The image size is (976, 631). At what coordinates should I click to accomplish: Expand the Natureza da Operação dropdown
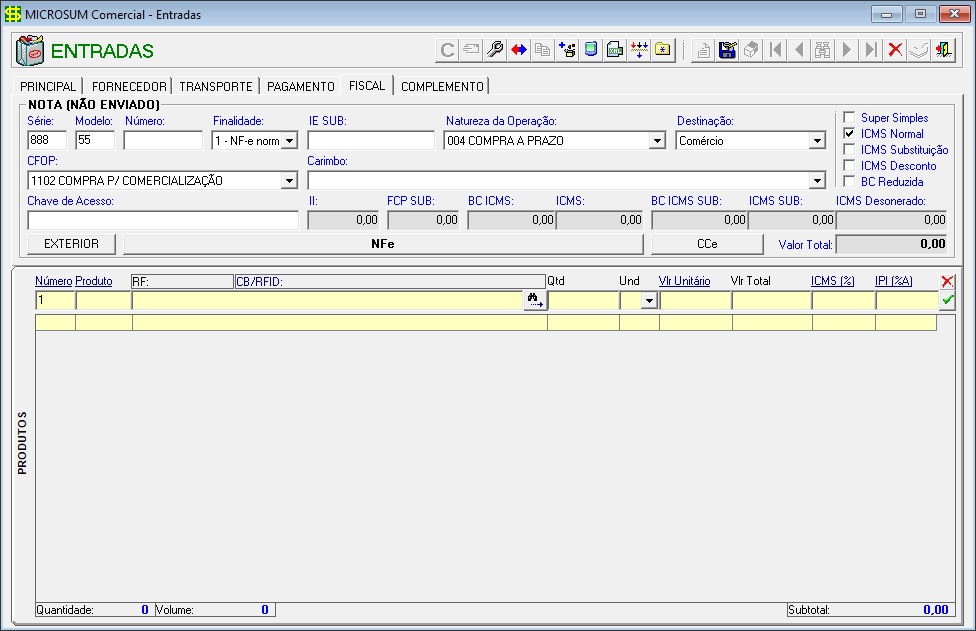point(657,141)
